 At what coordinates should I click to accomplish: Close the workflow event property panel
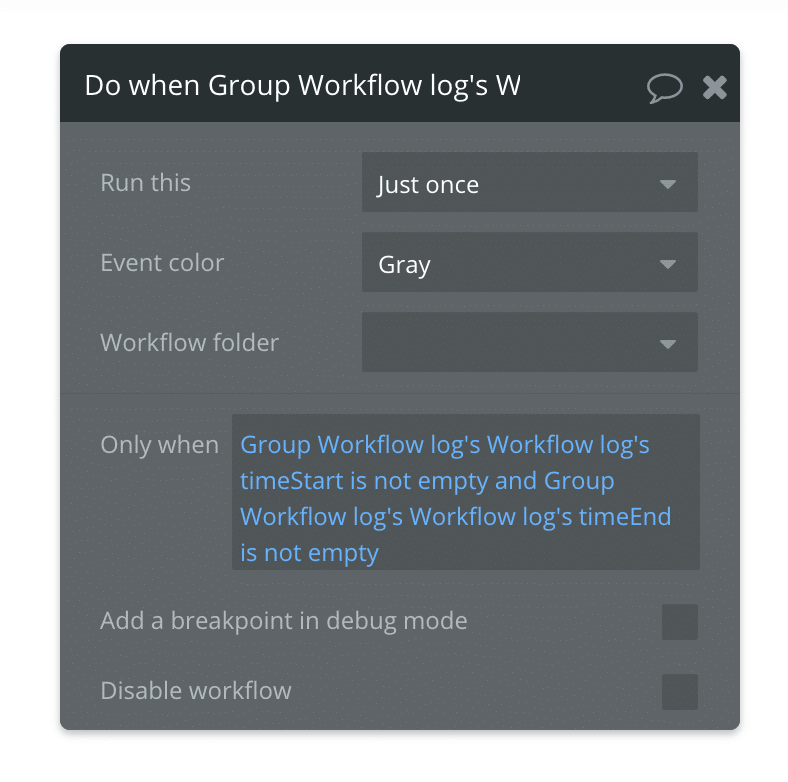click(x=714, y=87)
